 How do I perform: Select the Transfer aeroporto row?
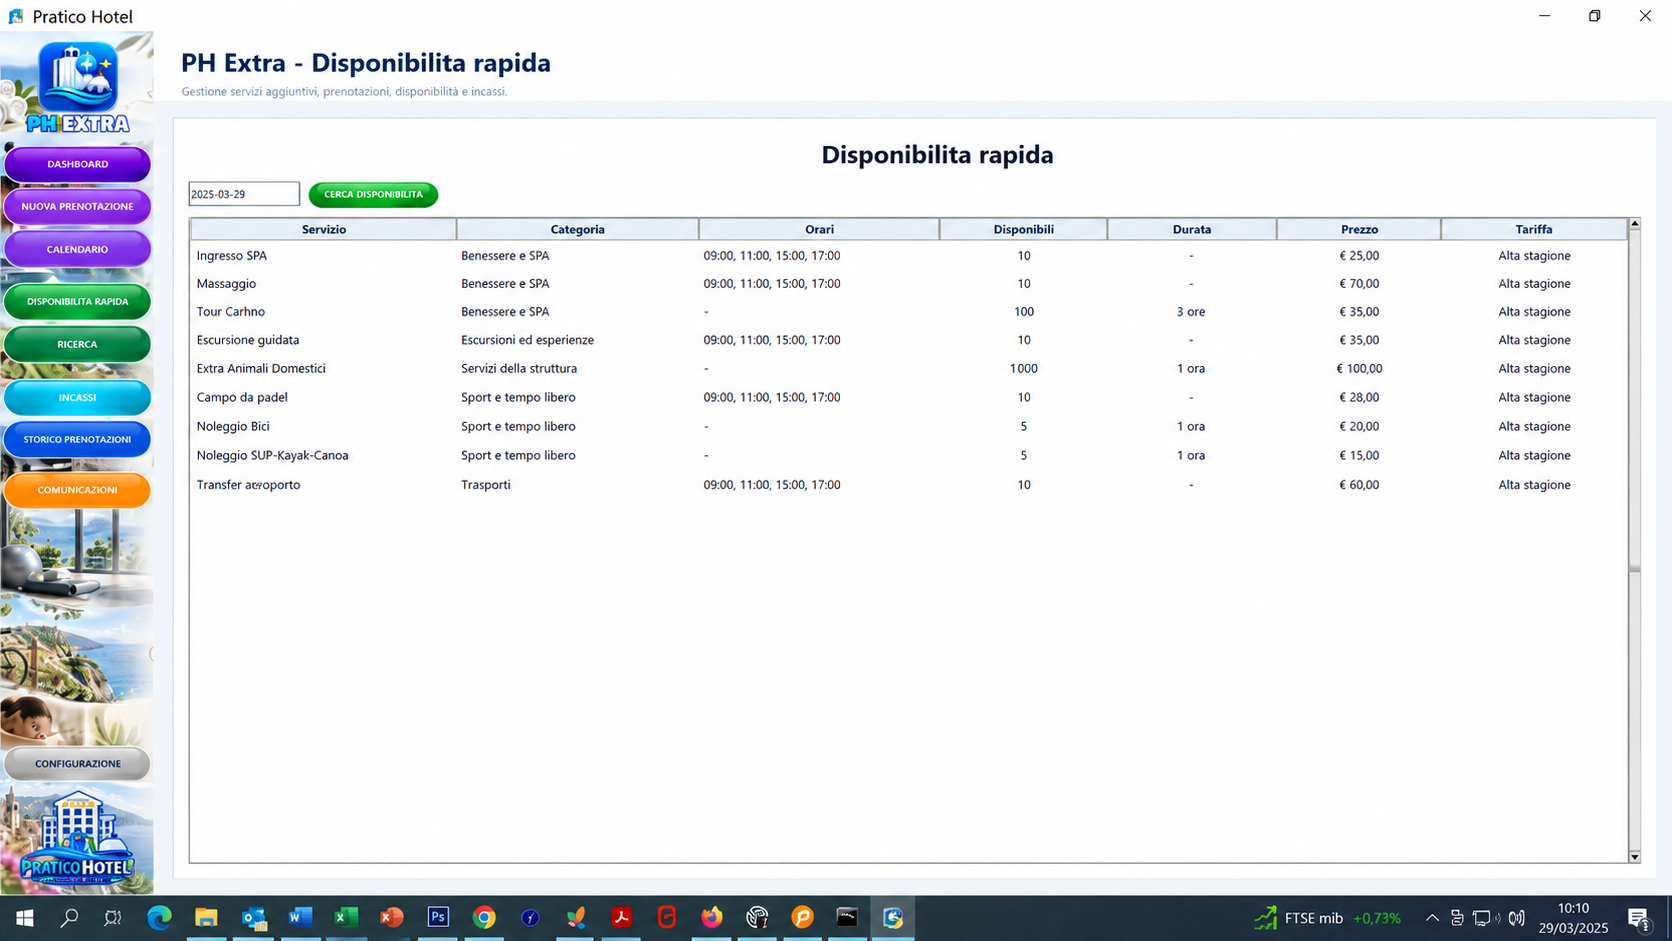point(908,485)
